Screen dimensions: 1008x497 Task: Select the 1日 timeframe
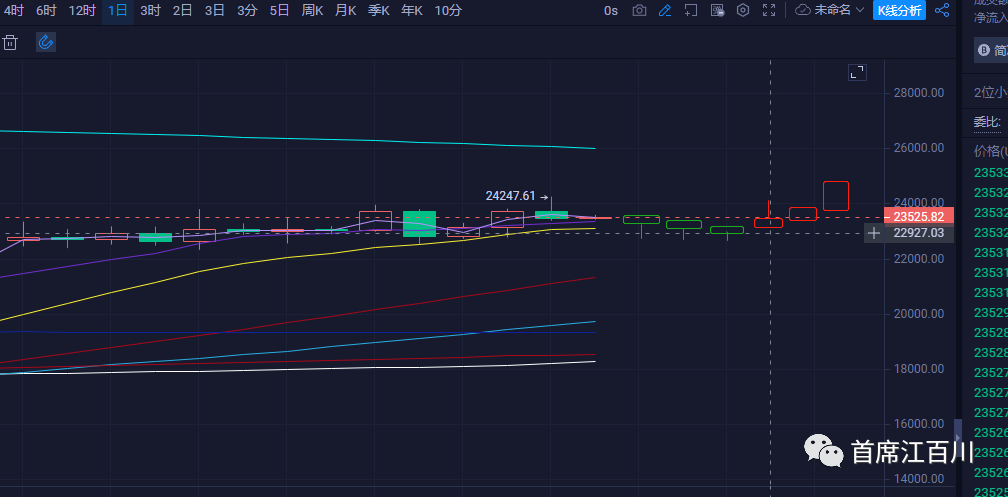coord(118,10)
